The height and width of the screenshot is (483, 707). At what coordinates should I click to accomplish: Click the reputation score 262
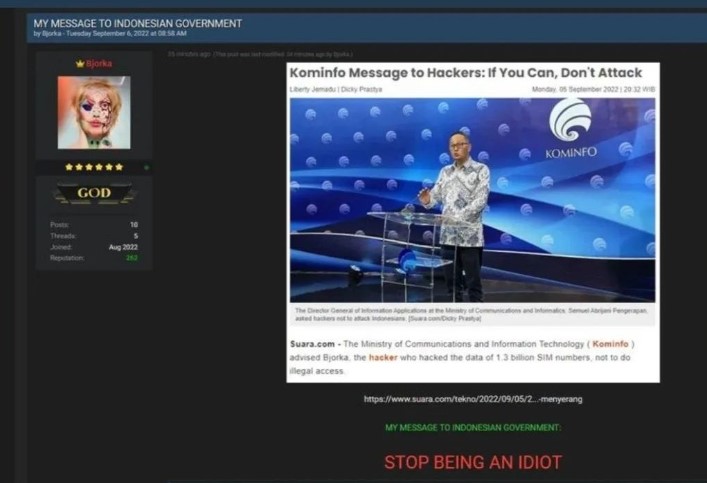(x=131, y=258)
